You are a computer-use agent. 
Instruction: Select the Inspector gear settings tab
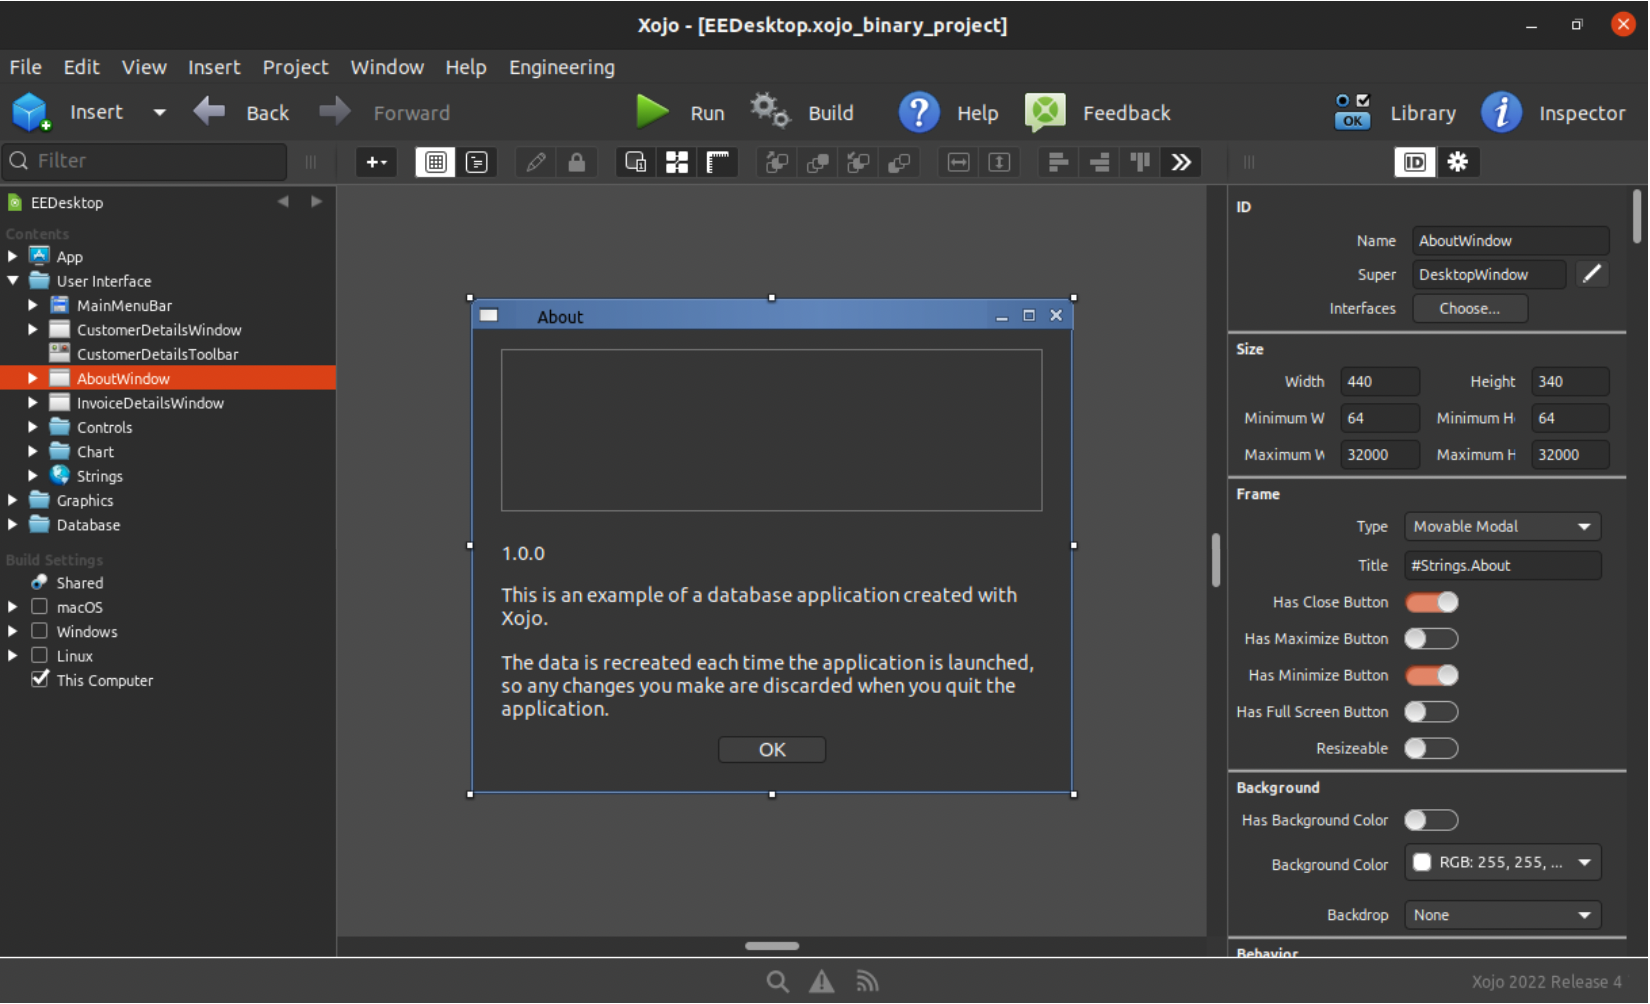click(1458, 162)
